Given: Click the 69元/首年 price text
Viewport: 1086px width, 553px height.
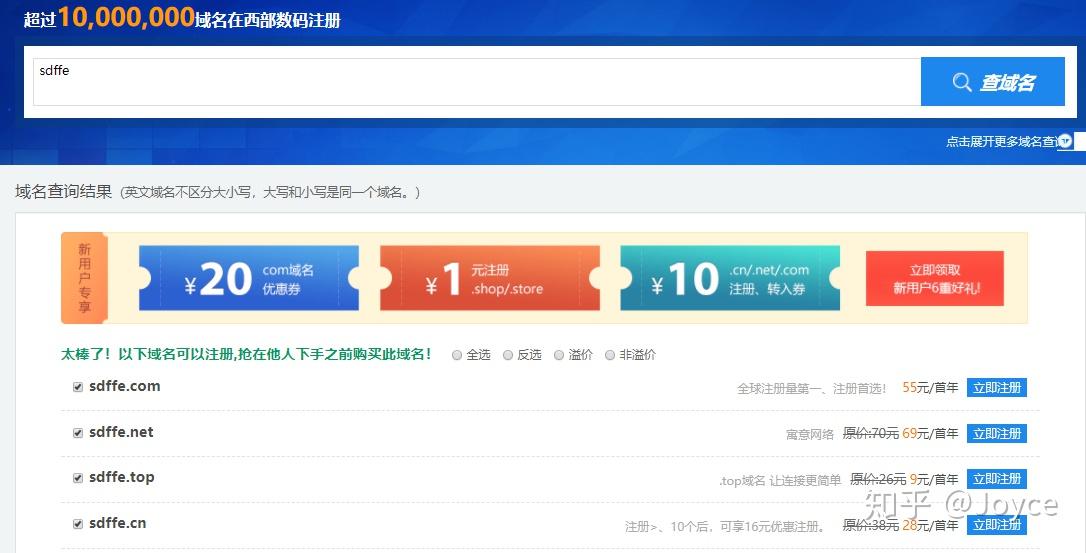Looking at the screenshot, I should [x=930, y=434].
